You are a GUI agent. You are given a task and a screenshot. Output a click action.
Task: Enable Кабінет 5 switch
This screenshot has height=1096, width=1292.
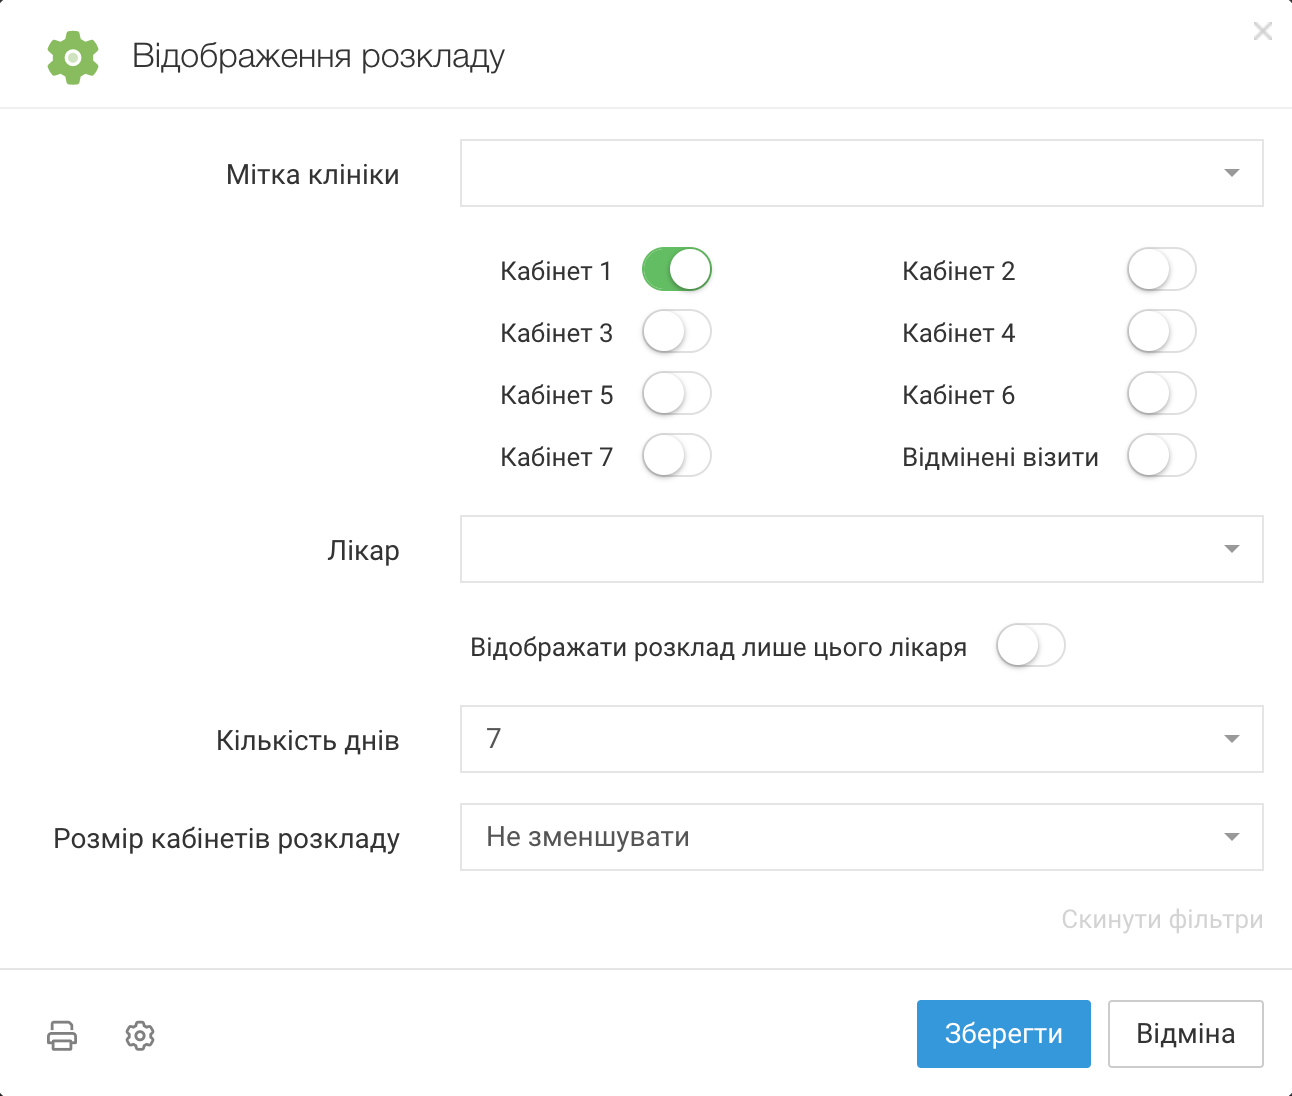point(677,393)
